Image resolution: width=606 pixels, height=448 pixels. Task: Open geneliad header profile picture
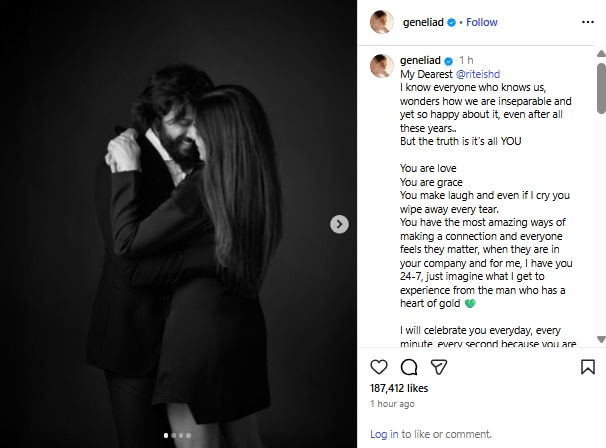coord(382,22)
